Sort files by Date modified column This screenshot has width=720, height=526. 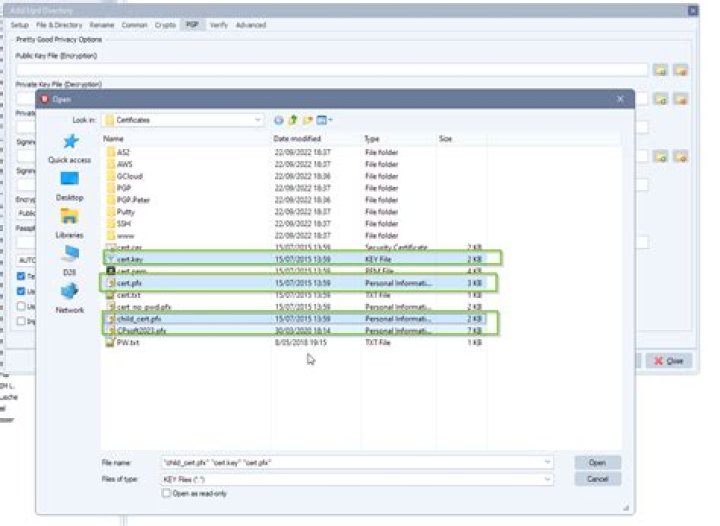click(297, 138)
